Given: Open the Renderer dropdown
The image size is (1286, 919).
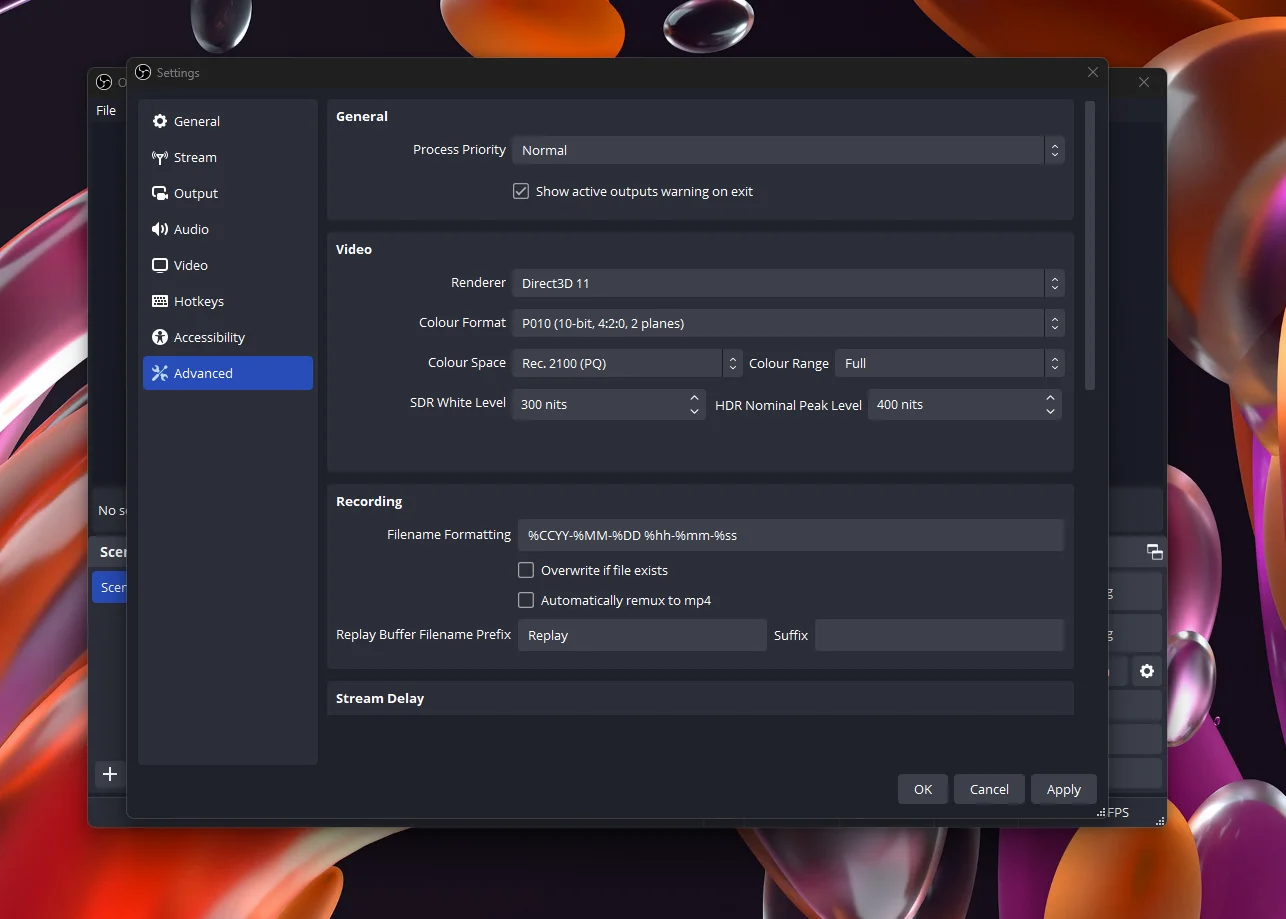Looking at the screenshot, I should click(788, 283).
